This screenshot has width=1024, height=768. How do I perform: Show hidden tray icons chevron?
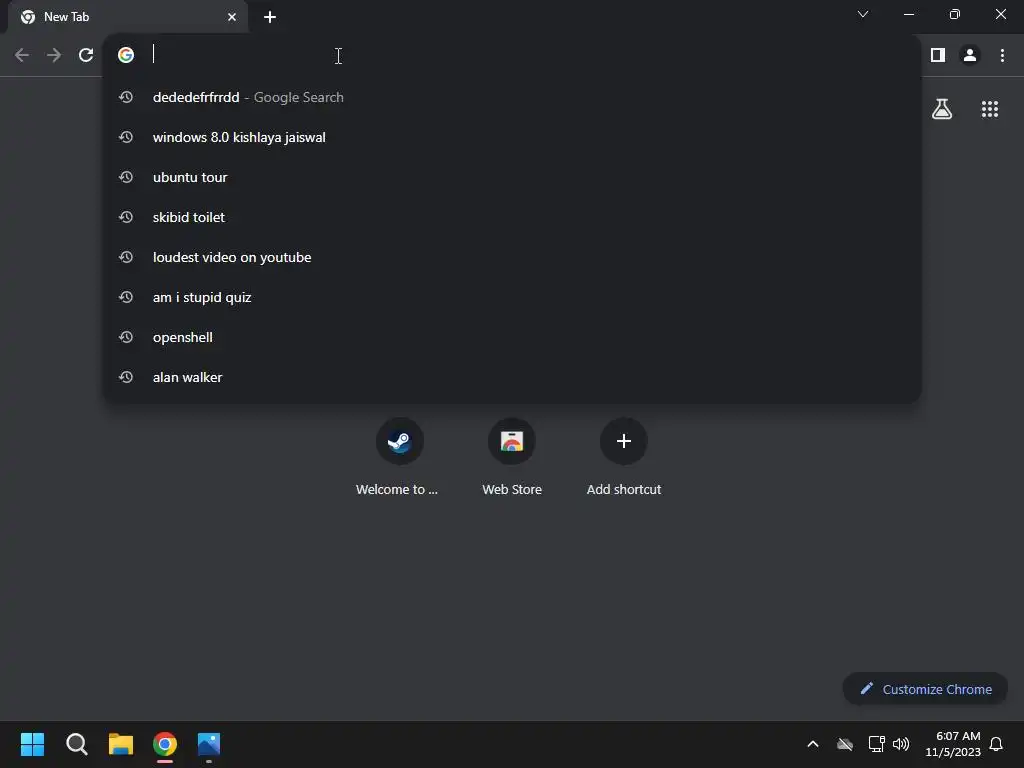tap(813, 744)
